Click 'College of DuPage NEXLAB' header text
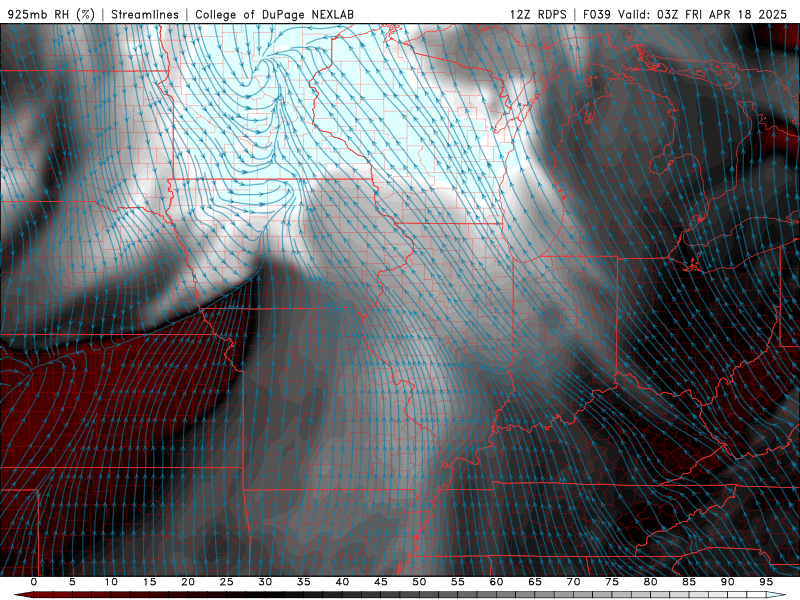Image resolution: width=800 pixels, height=600 pixels. (x=274, y=14)
